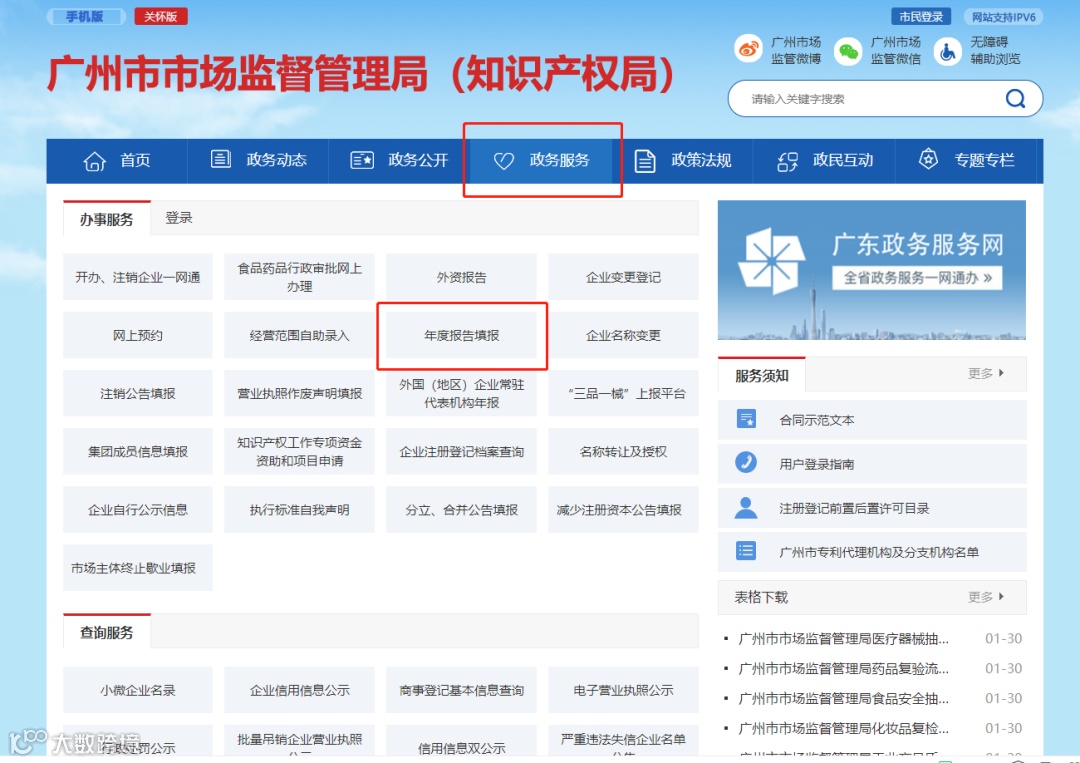The width and height of the screenshot is (1080, 763).
Task: Click the 企业名称变更 tile
Action: (x=623, y=335)
